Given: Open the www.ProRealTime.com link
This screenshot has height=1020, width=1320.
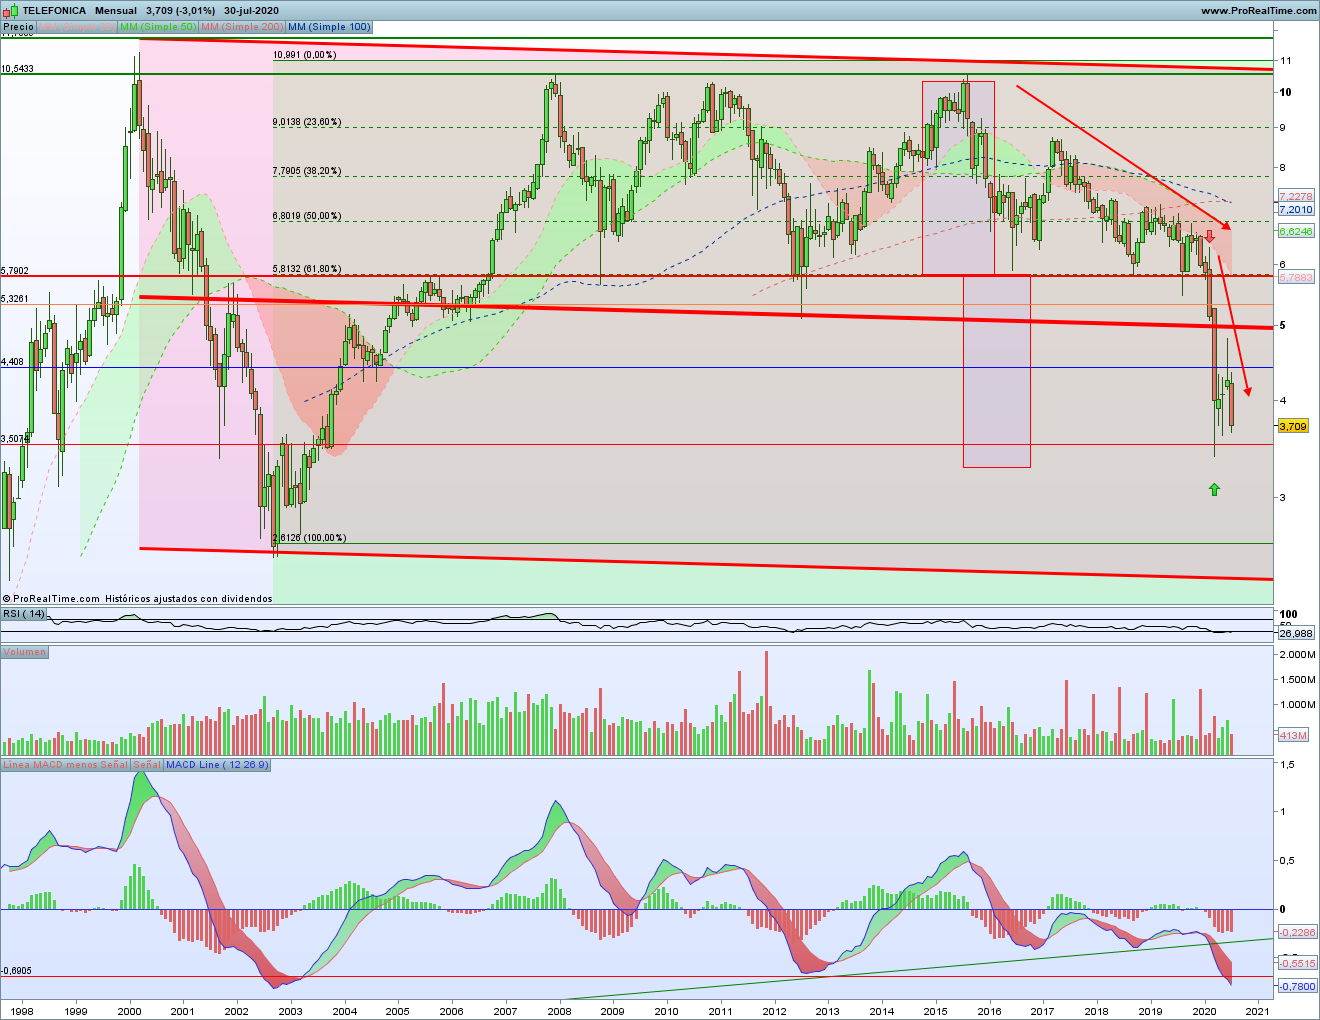Looking at the screenshot, I should (x=1258, y=10).
